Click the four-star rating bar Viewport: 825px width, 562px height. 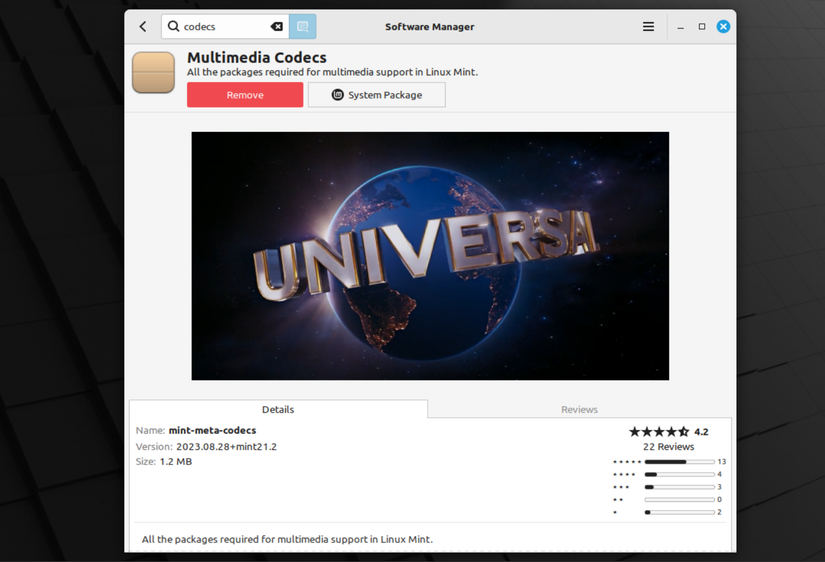[679, 474]
